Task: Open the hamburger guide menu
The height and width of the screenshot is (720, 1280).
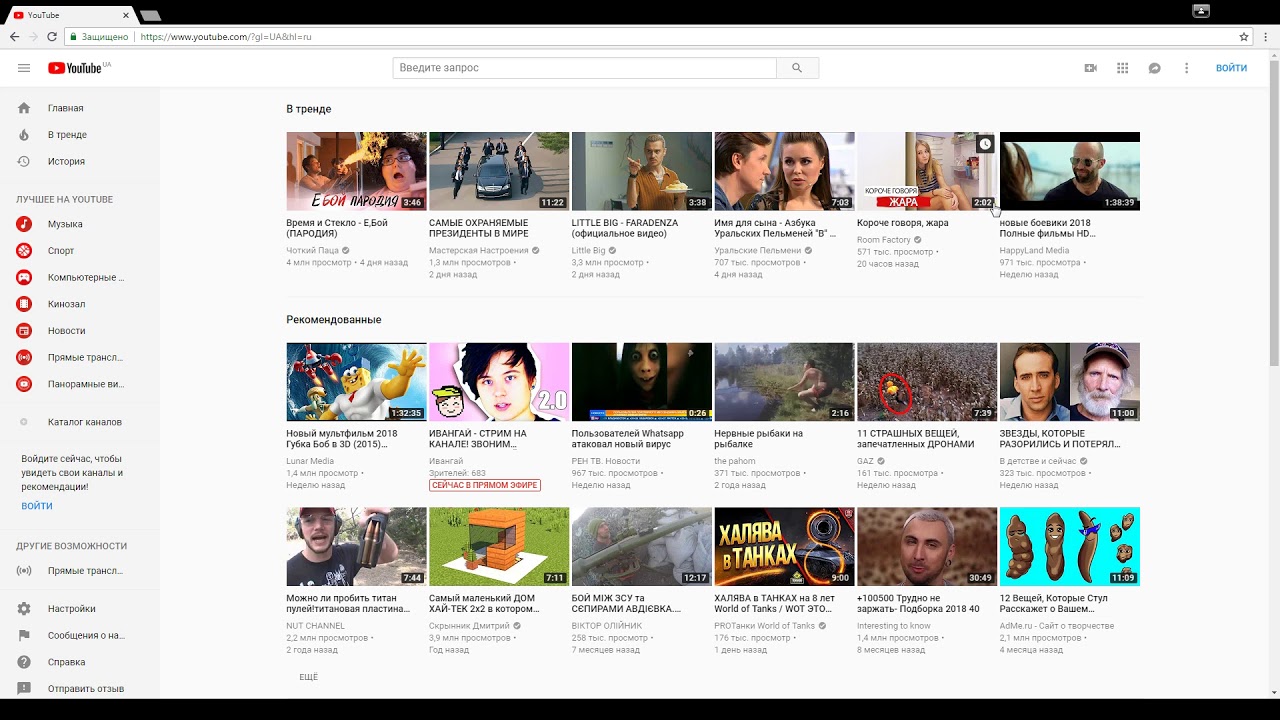Action: tap(24, 68)
